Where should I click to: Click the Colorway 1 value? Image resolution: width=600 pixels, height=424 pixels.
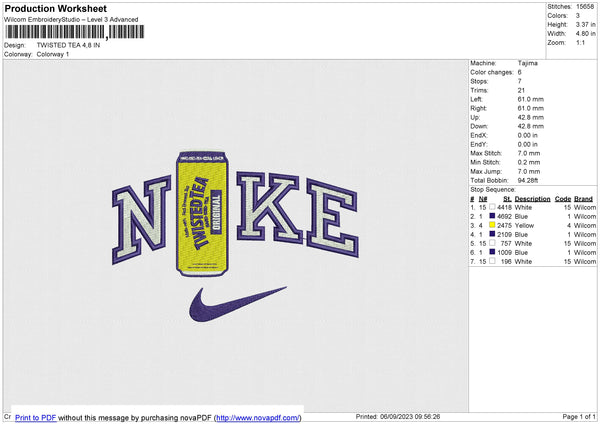coord(53,54)
